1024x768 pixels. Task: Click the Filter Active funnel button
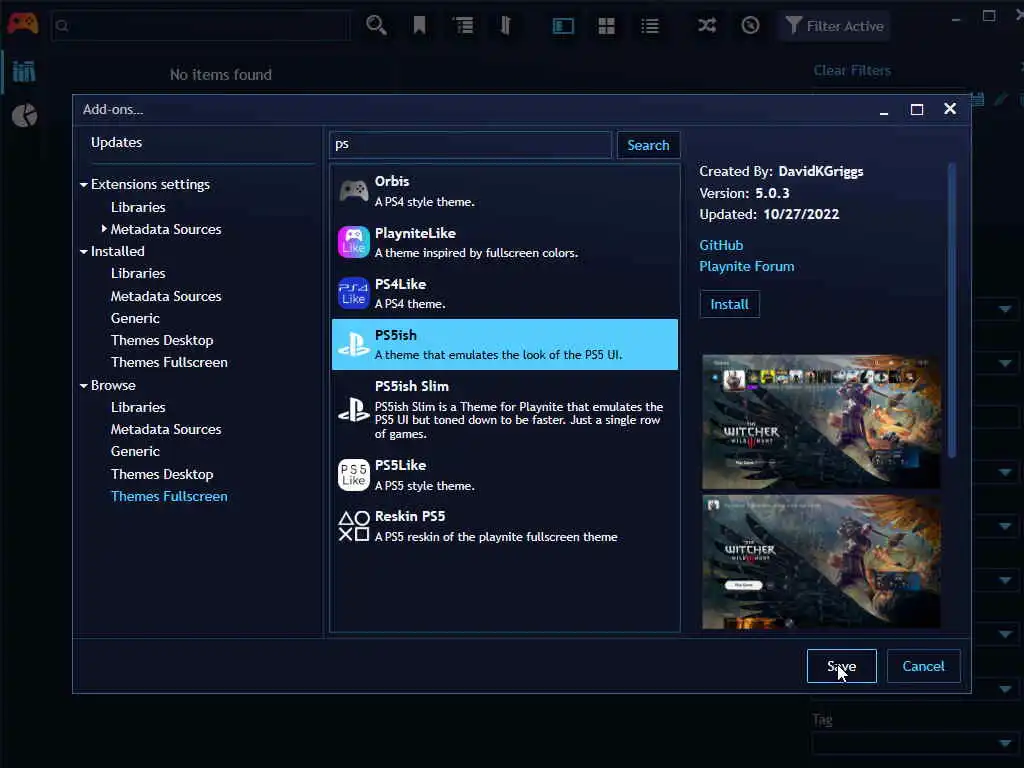(834, 26)
